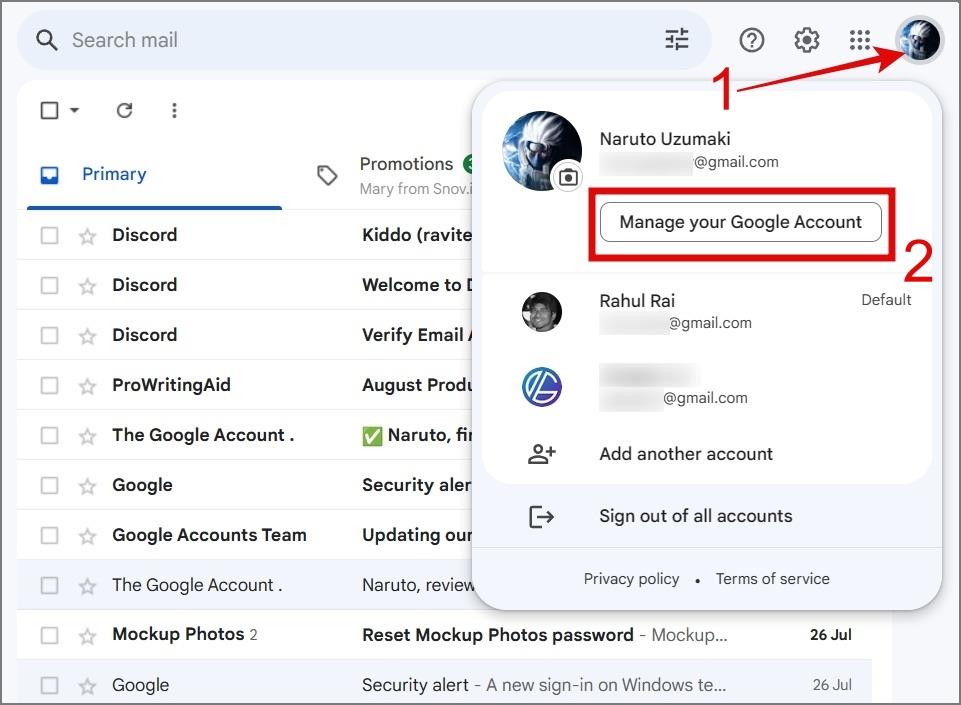961x705 pixels.
Task: Open the Privacy policy link
Action: point(631,579)
